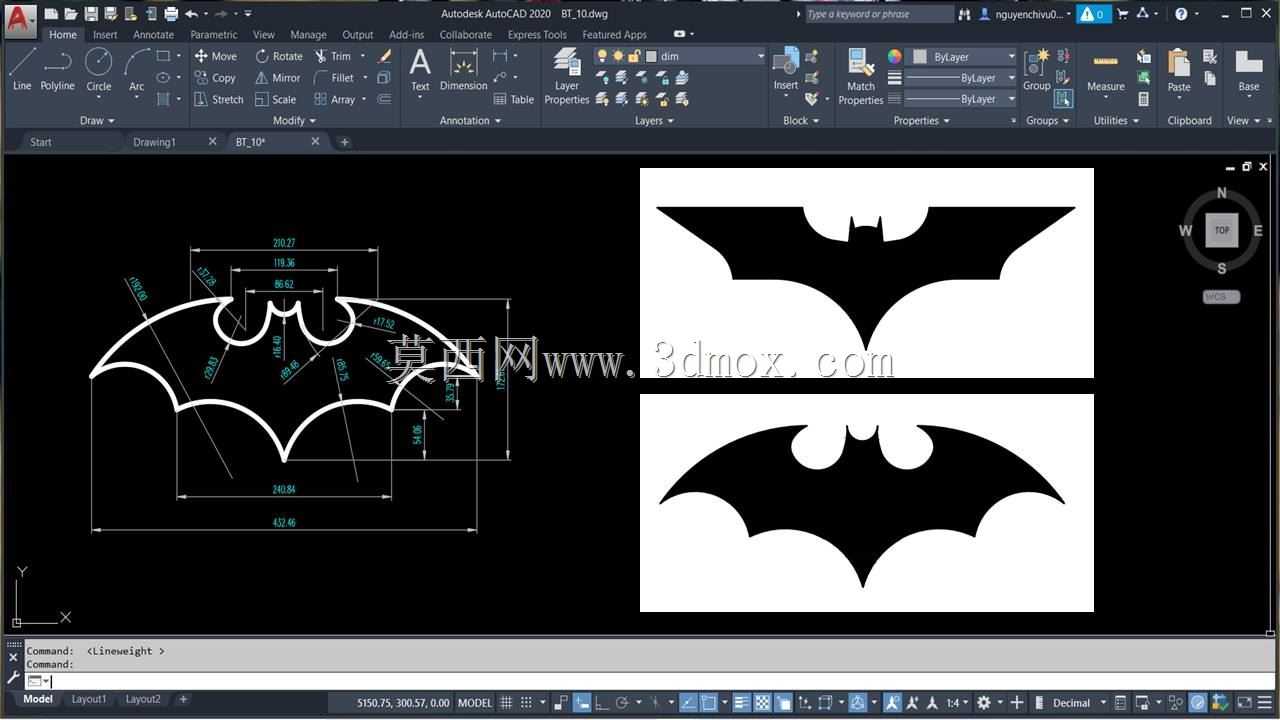Select the Polyline tool
The image size is (1280, 720).
[x=57, y=70]
